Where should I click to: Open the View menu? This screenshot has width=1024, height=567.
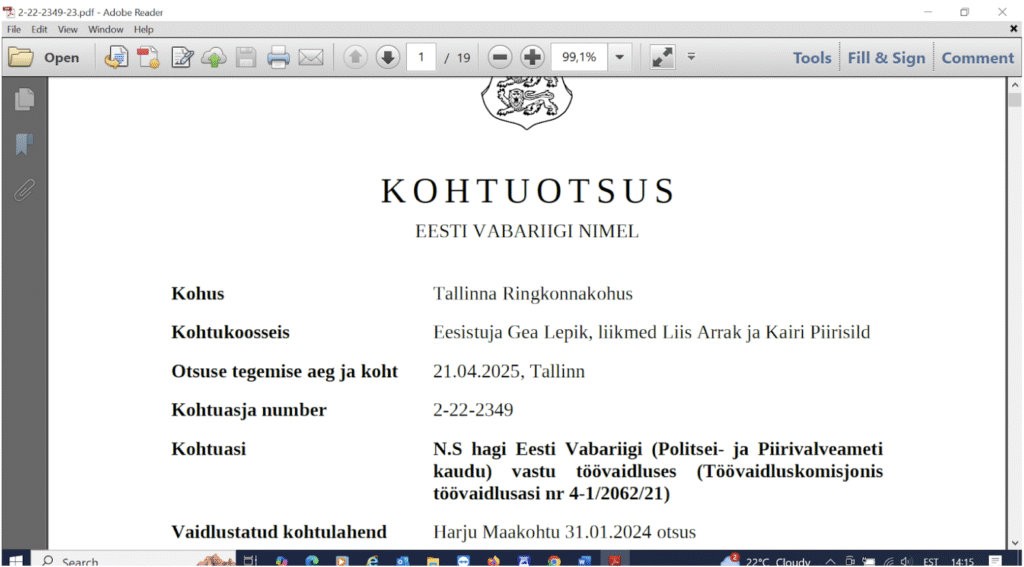[x=67, y=29]
